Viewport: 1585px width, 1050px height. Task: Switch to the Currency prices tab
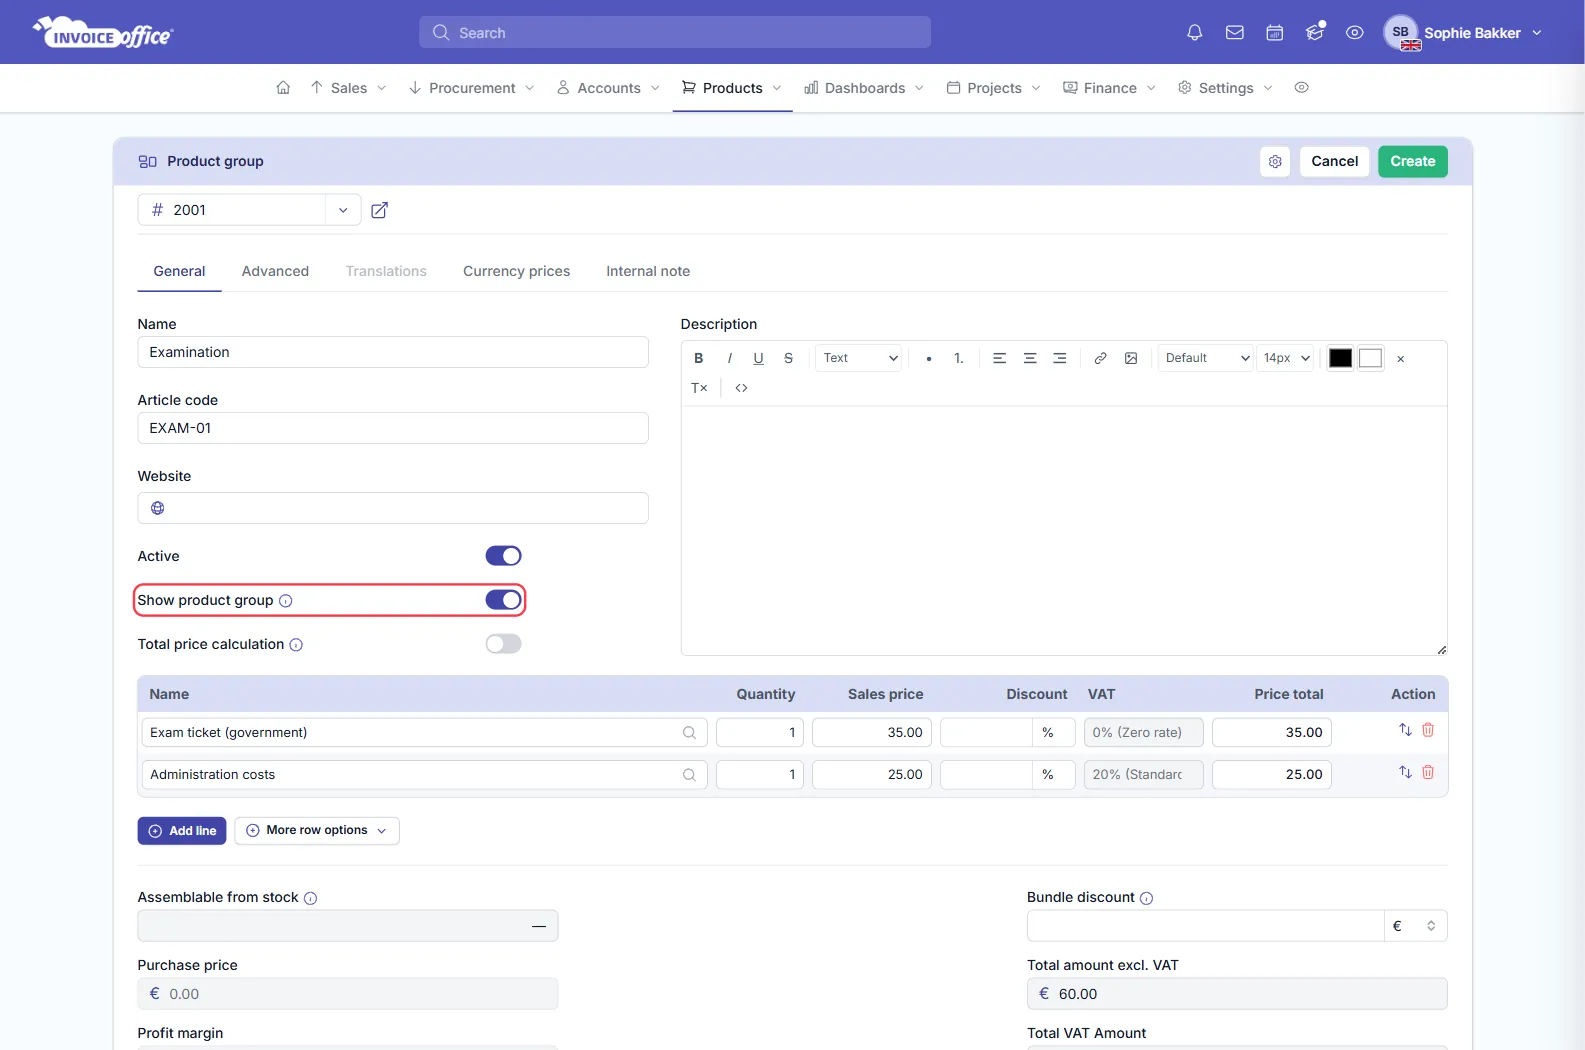pyautogui.click(x=516, y=271)
